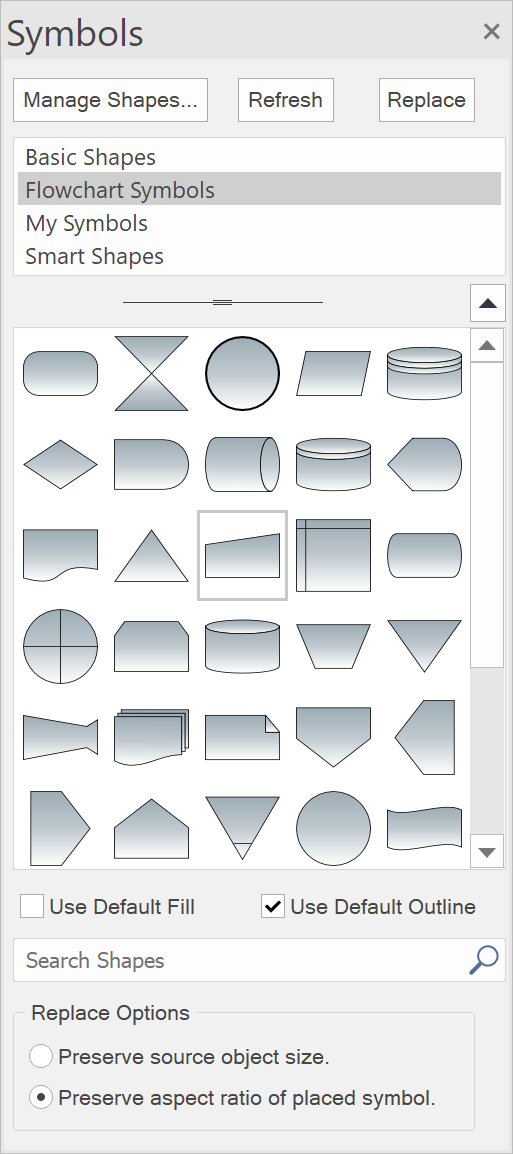Viewport: 513px width, 1154px height.
Task: Pick the circle with cross (summing junction) shape
Action: click(60, 646)
